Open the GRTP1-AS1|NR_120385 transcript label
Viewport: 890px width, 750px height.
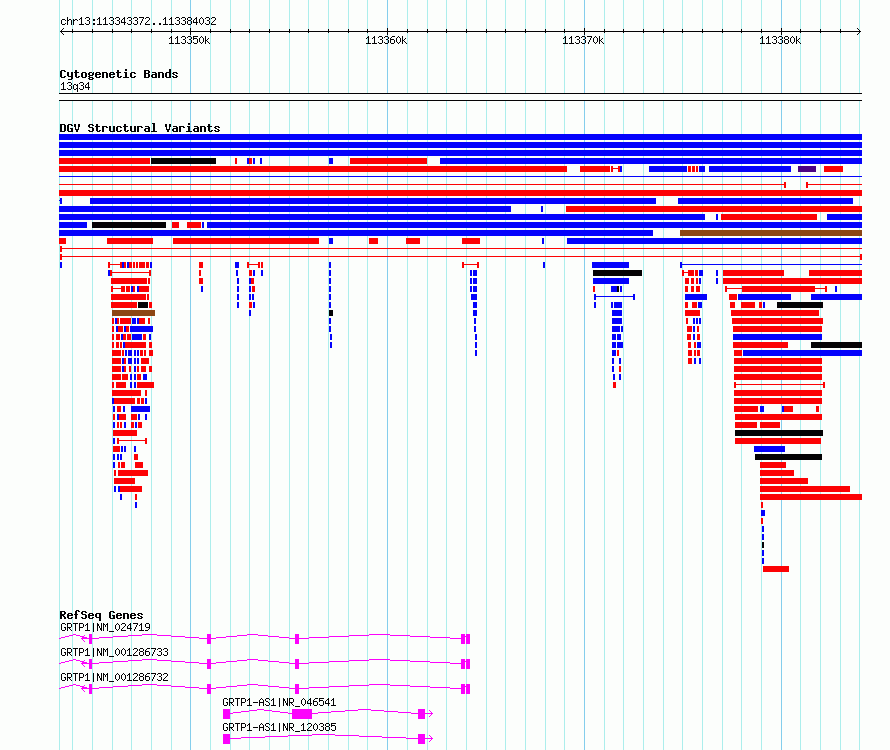(279, 727)
